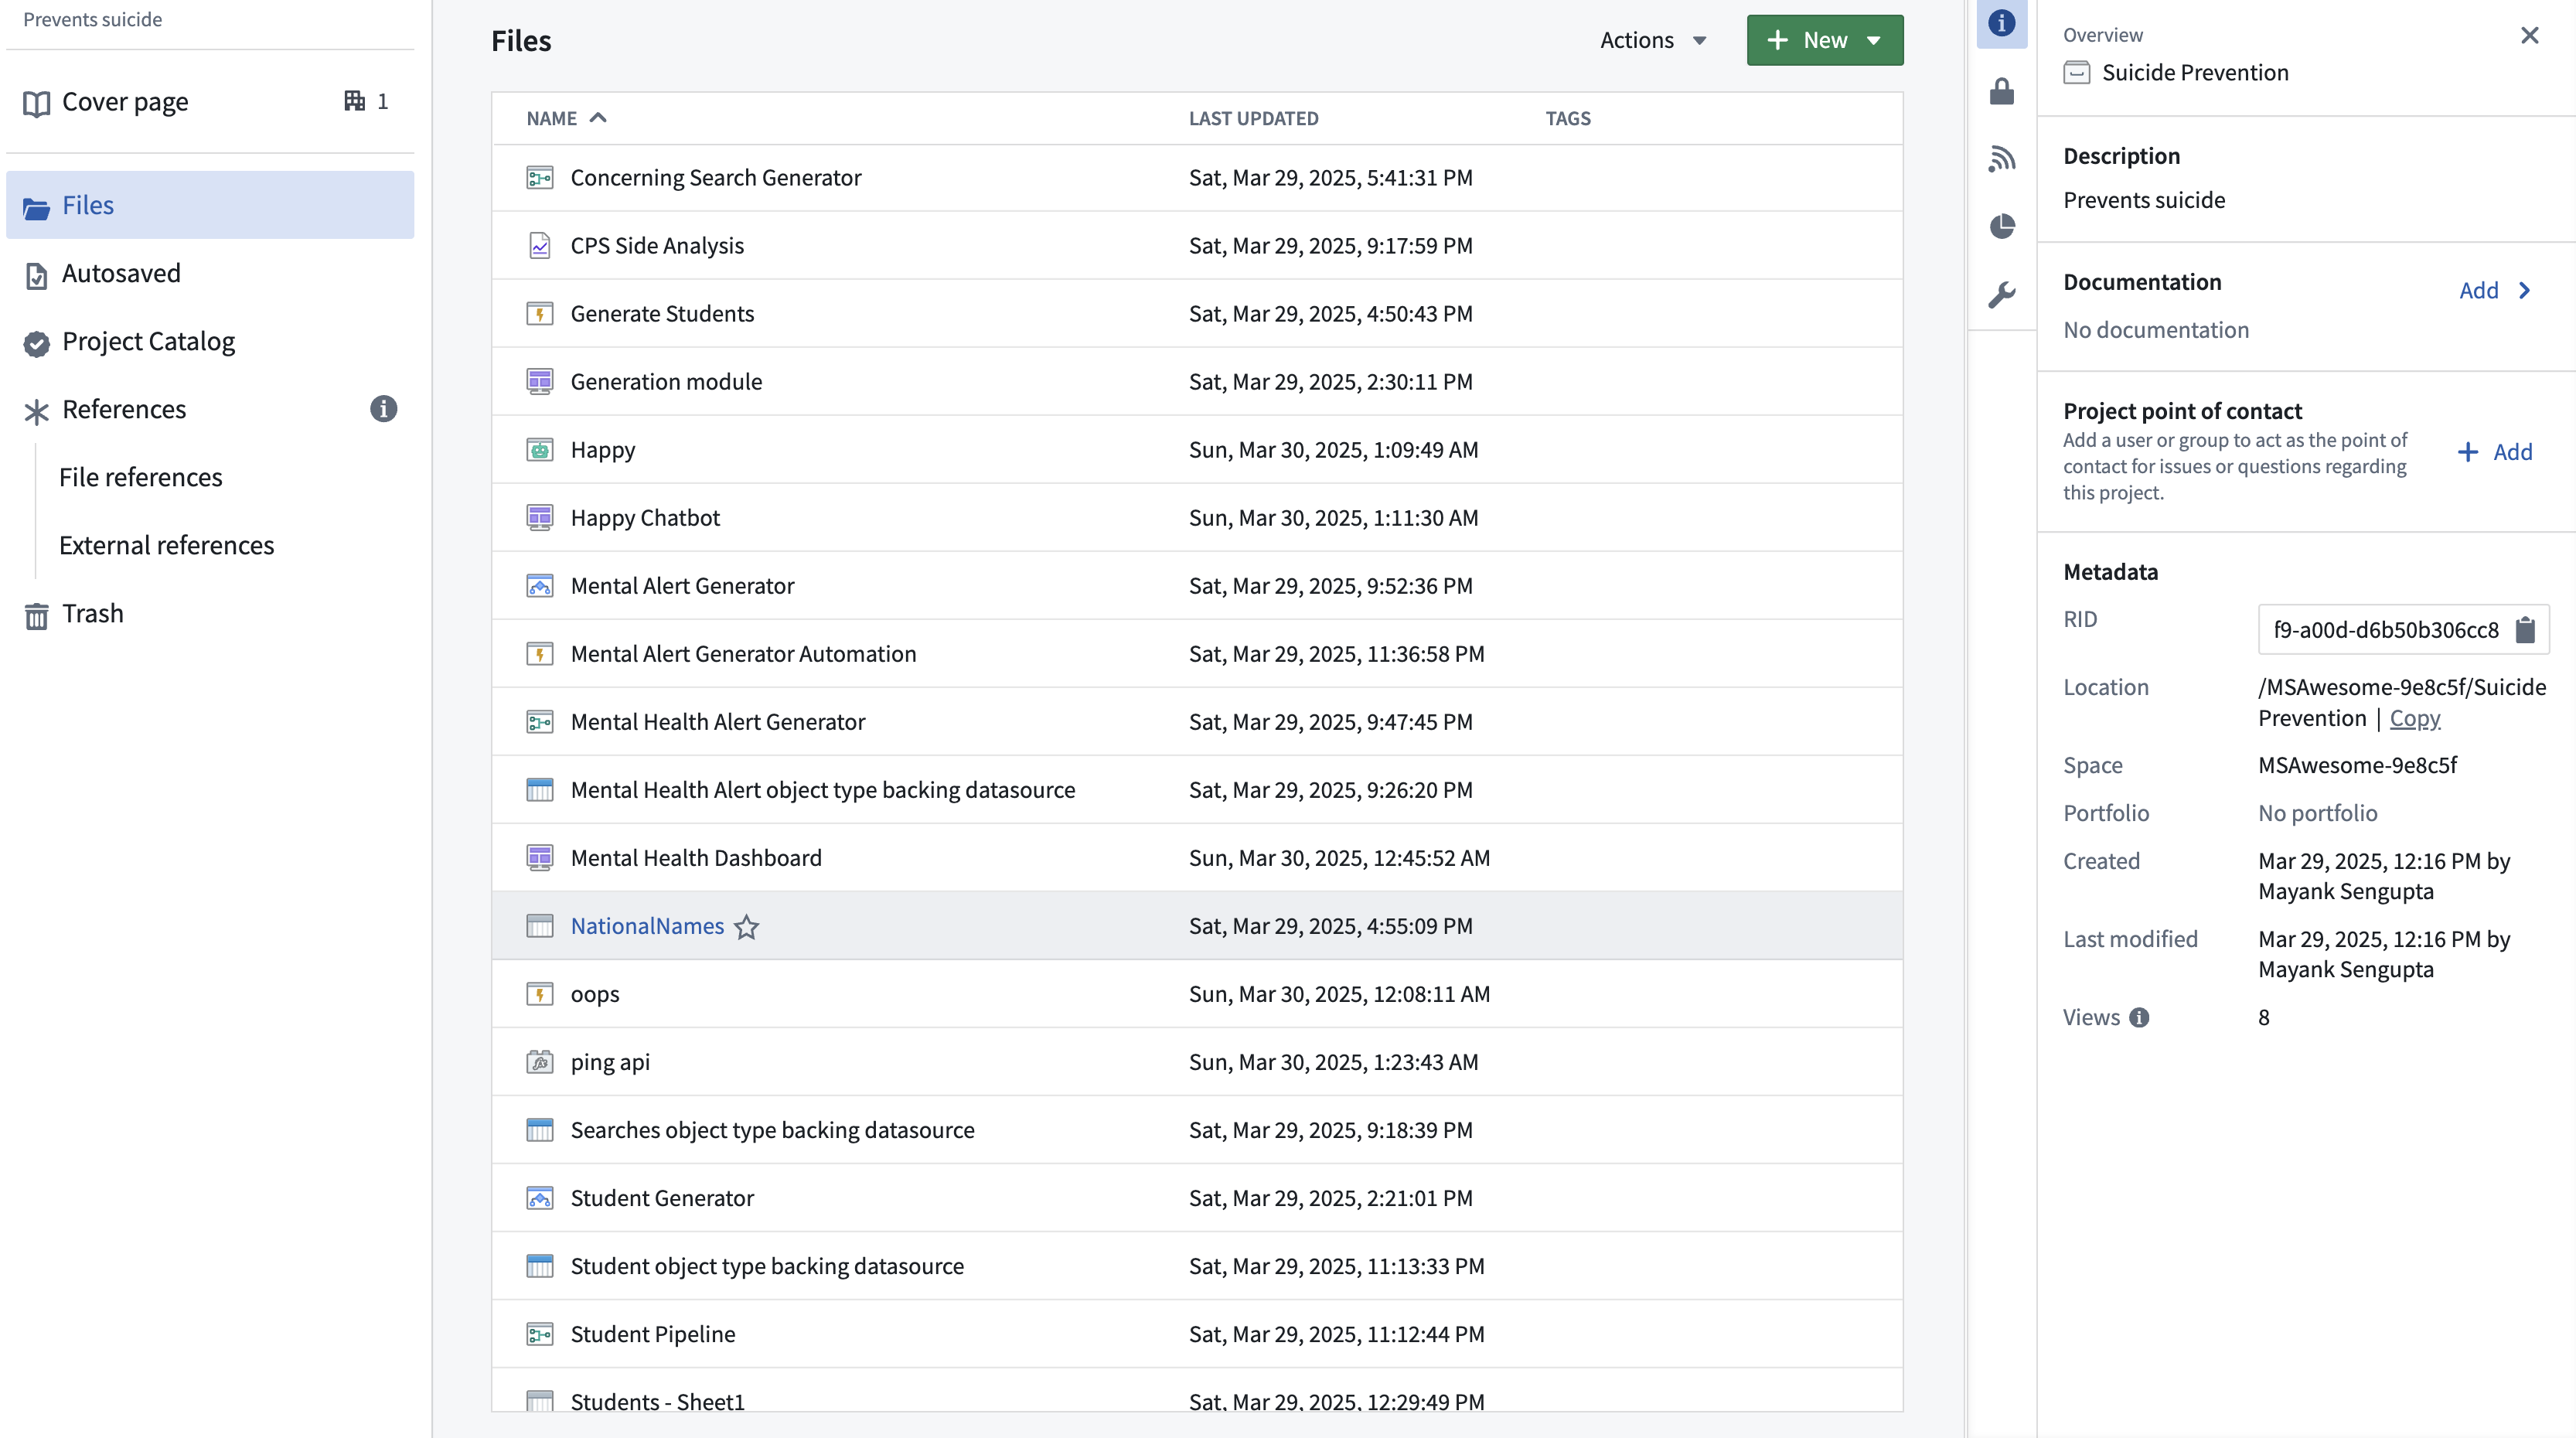
Task: Select Project Catalog in sidebar
Action: [x=148, y=341]
